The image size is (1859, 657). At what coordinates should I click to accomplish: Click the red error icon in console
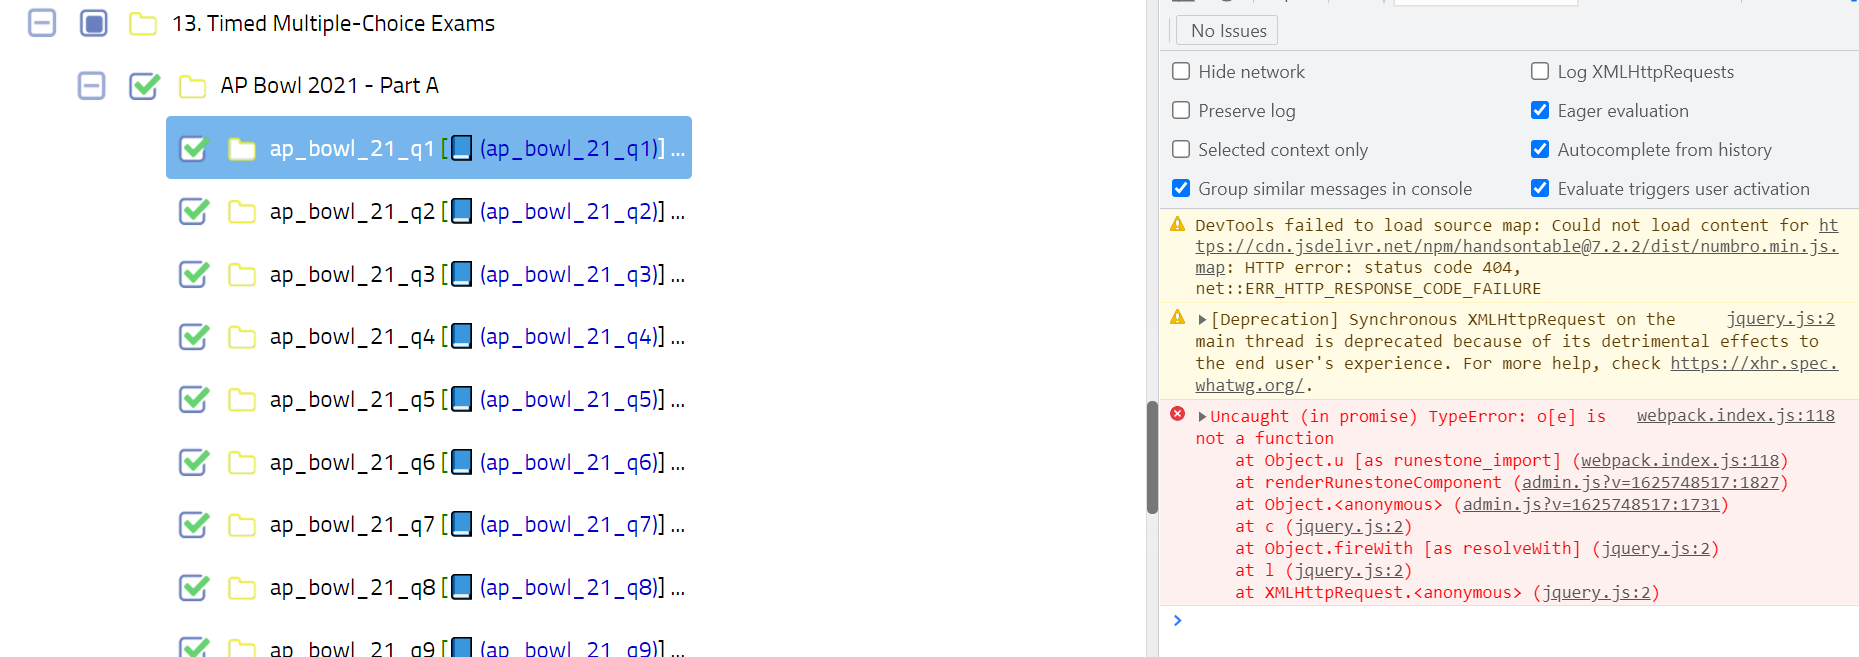coord(1178,414)
